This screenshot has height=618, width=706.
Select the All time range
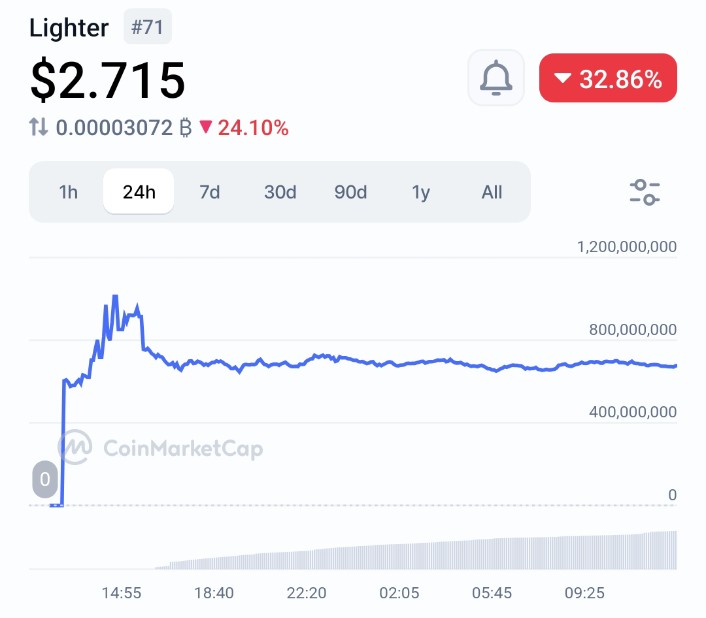[x=492, y=192]
